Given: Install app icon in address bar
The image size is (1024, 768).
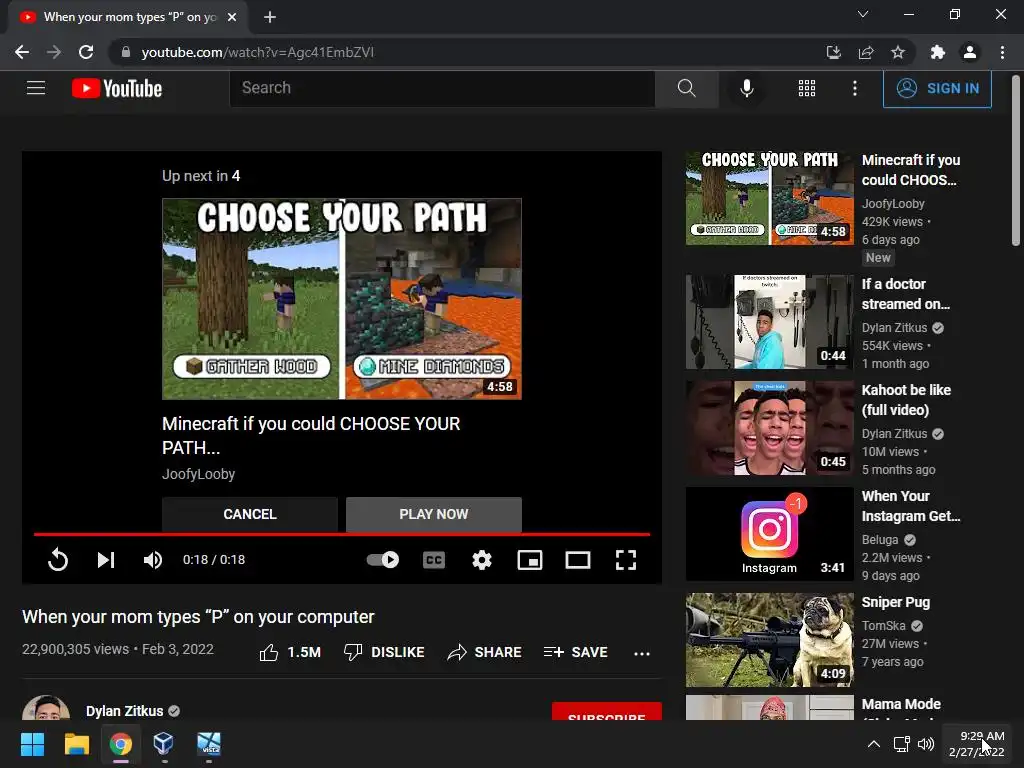Looking at the screenshot, I should tap(833, 52).
